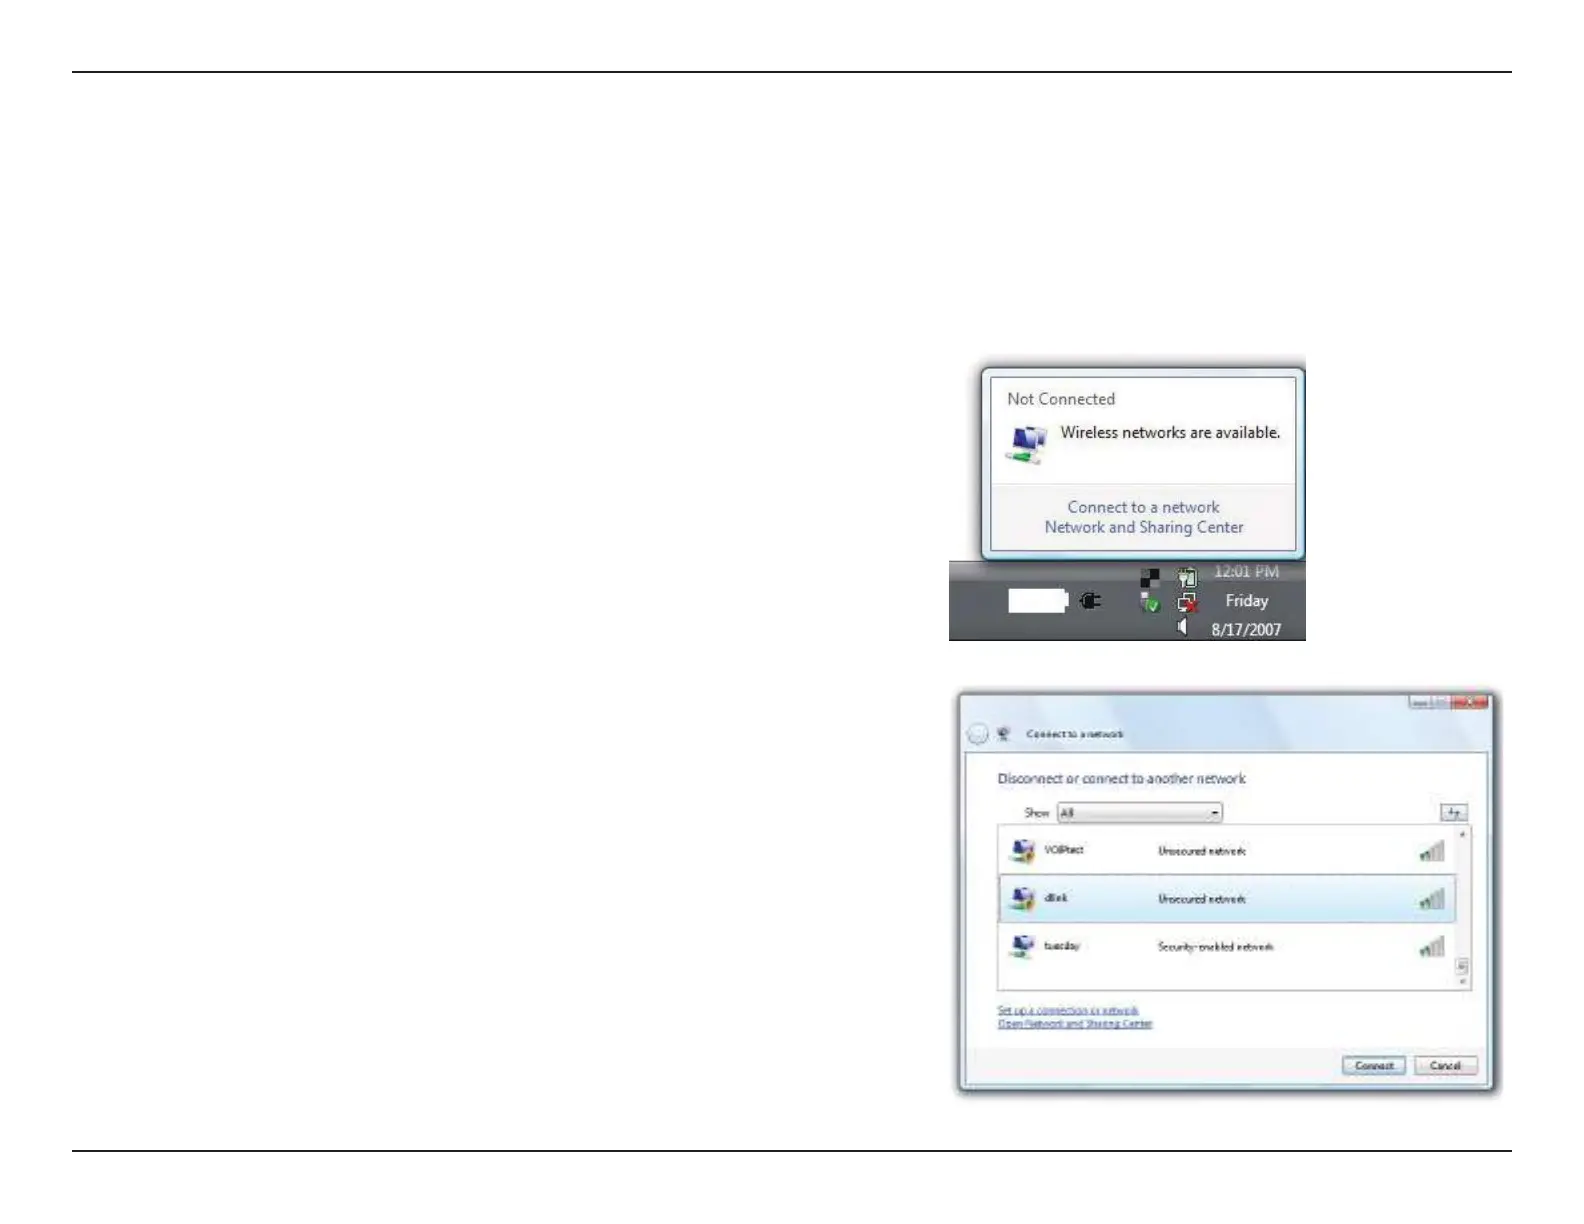Select the dlink unsecured network
The width and height of the screenshot is (1584, 1224).
[1227, 899]
